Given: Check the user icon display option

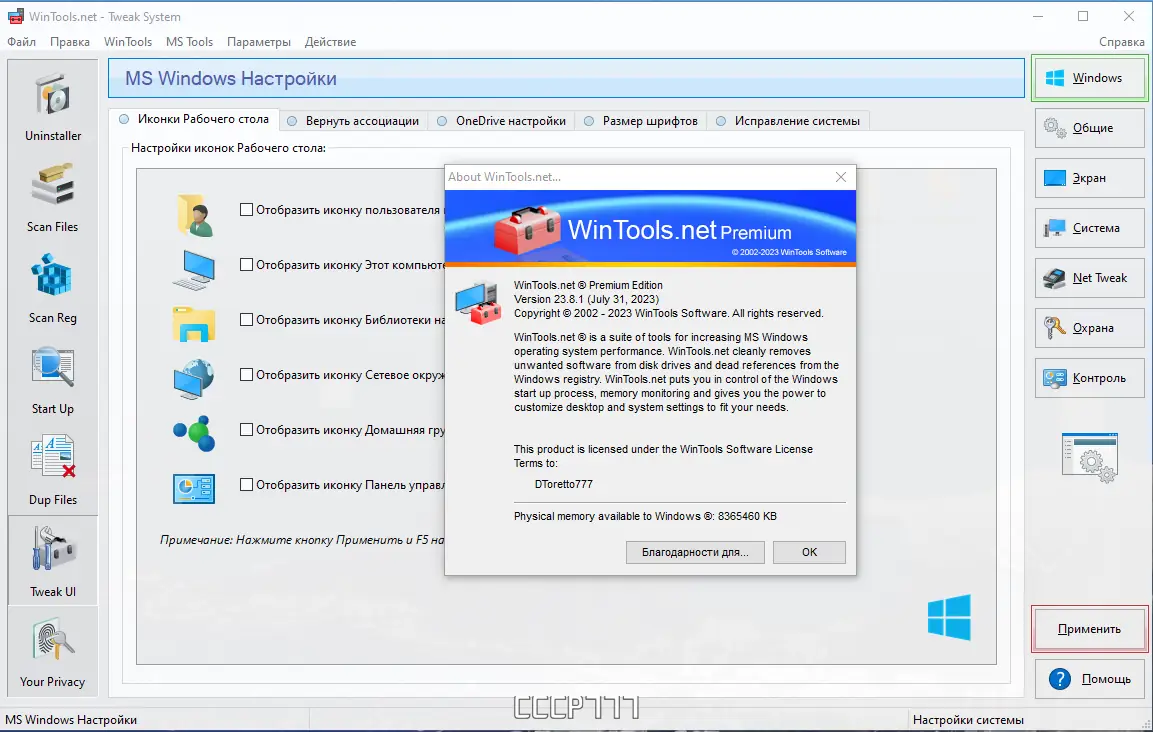Looking at the screenshot, I should (x=244, y=210).
